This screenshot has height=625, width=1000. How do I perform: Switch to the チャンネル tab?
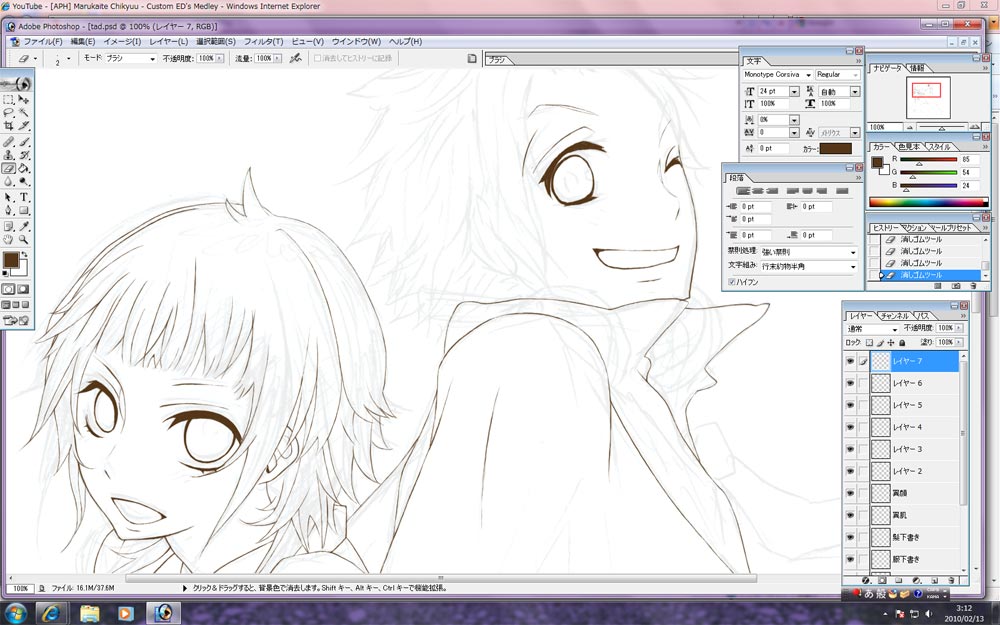click(x=894, y=316)
